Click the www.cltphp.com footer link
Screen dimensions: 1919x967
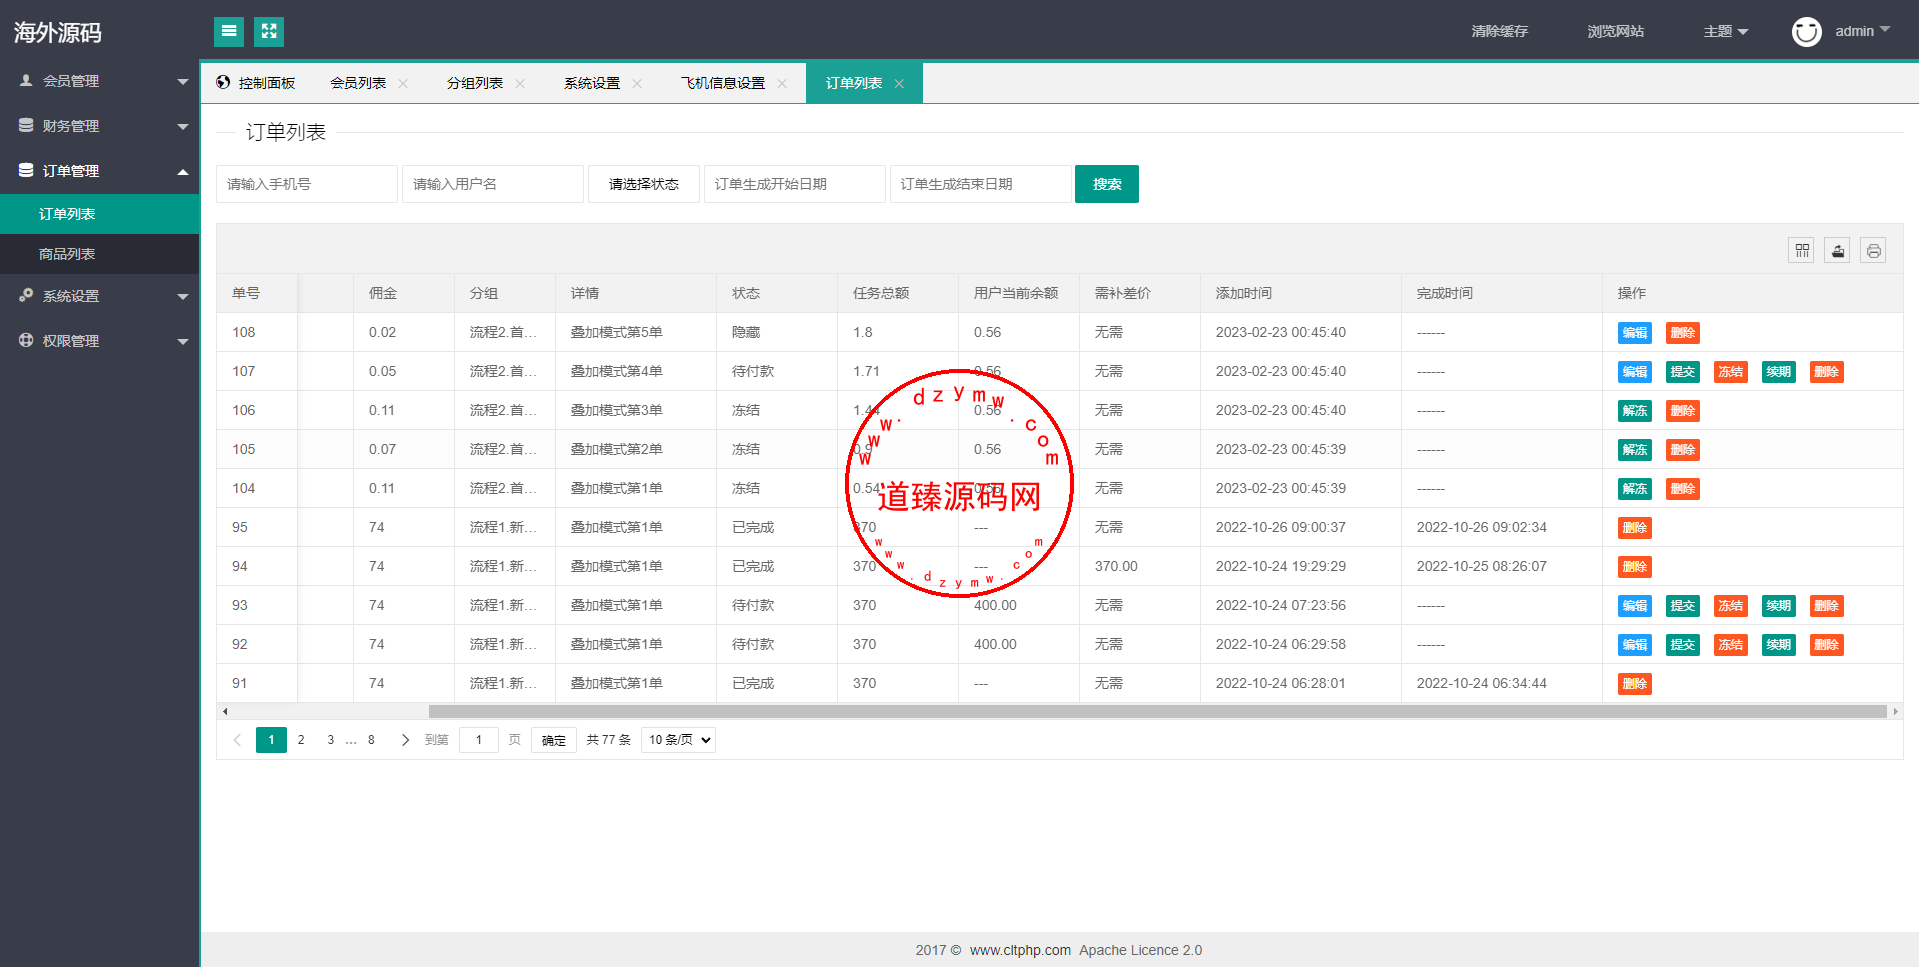coord(1020,950)
